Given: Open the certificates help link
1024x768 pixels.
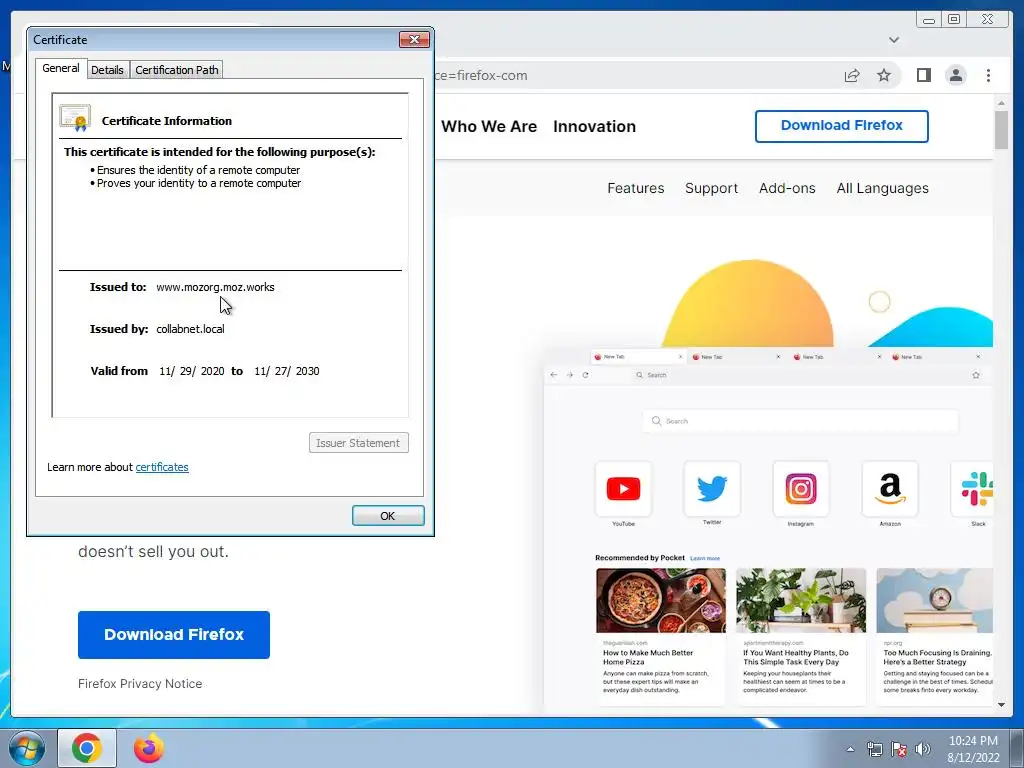Looking at the screenshot, I should (162, 467).
